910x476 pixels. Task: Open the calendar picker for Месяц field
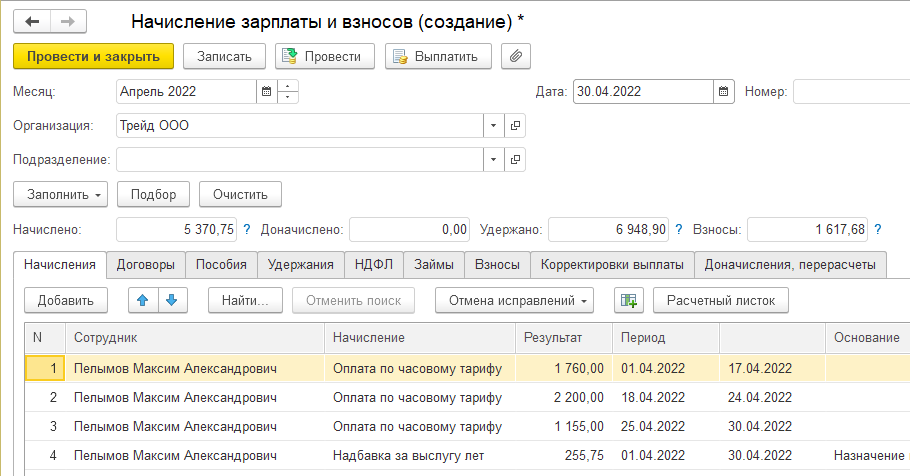pyautogui.click(x=266, y=91)
